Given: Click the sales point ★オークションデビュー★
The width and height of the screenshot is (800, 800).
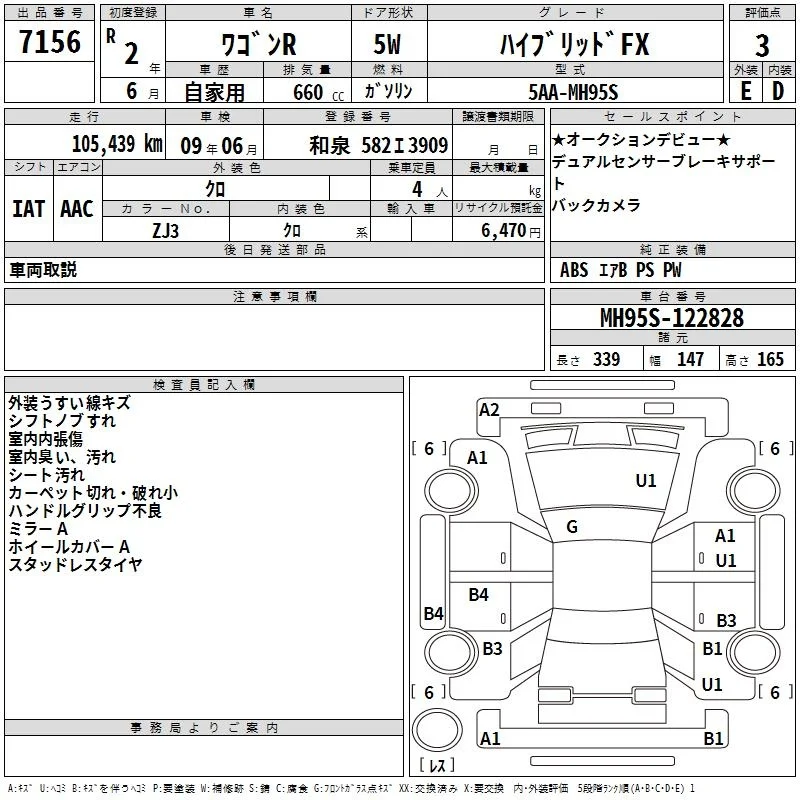Looking at the screenshot, I should [642, 139].
